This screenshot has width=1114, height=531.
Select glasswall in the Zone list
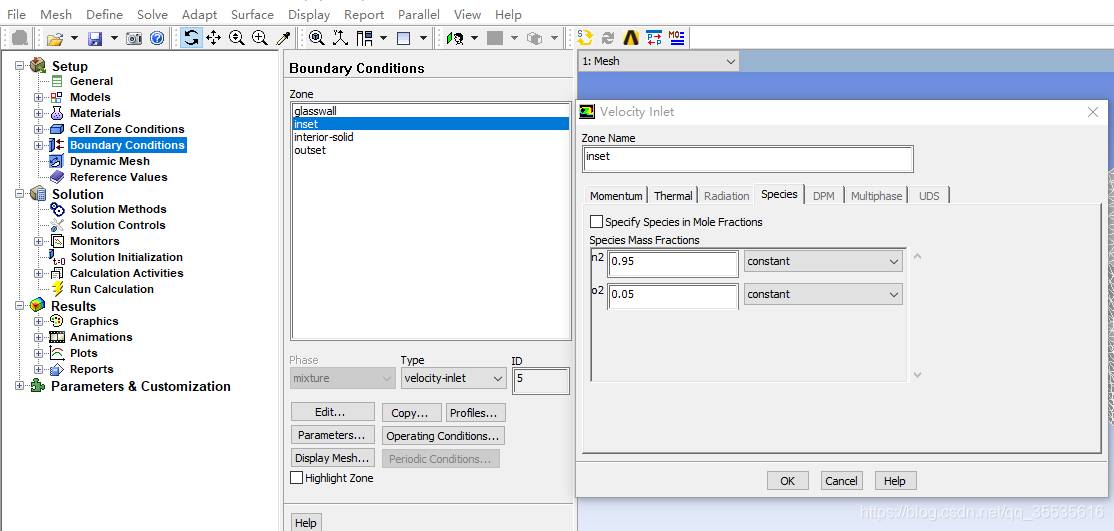(431, 111)
